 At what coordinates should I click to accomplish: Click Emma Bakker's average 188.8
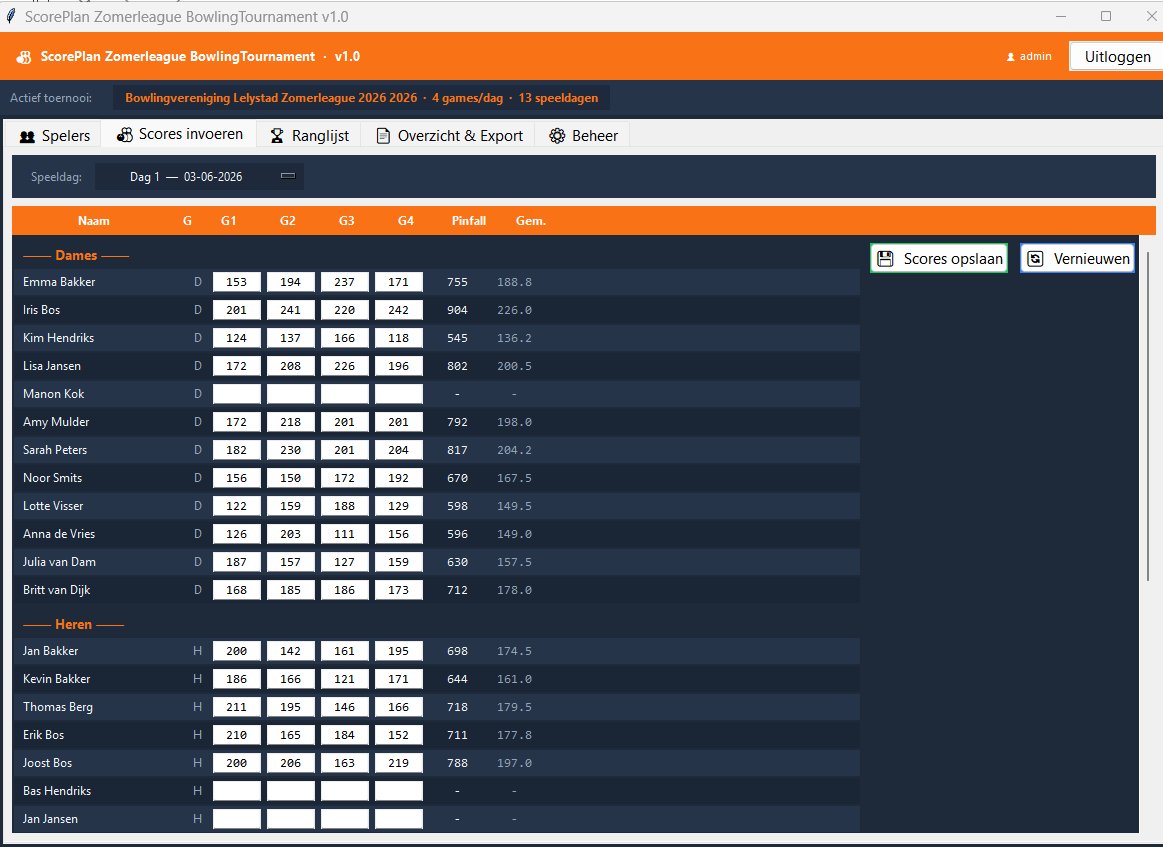point(514,282)
